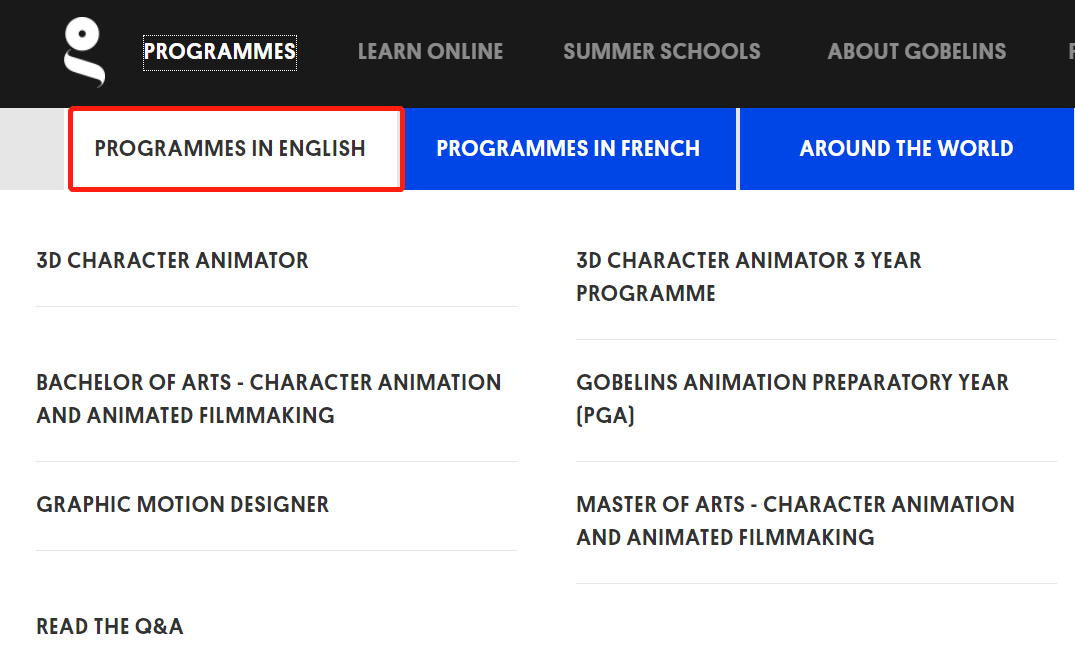
Task: Open the Programmes menu
Action: [219, 52]
